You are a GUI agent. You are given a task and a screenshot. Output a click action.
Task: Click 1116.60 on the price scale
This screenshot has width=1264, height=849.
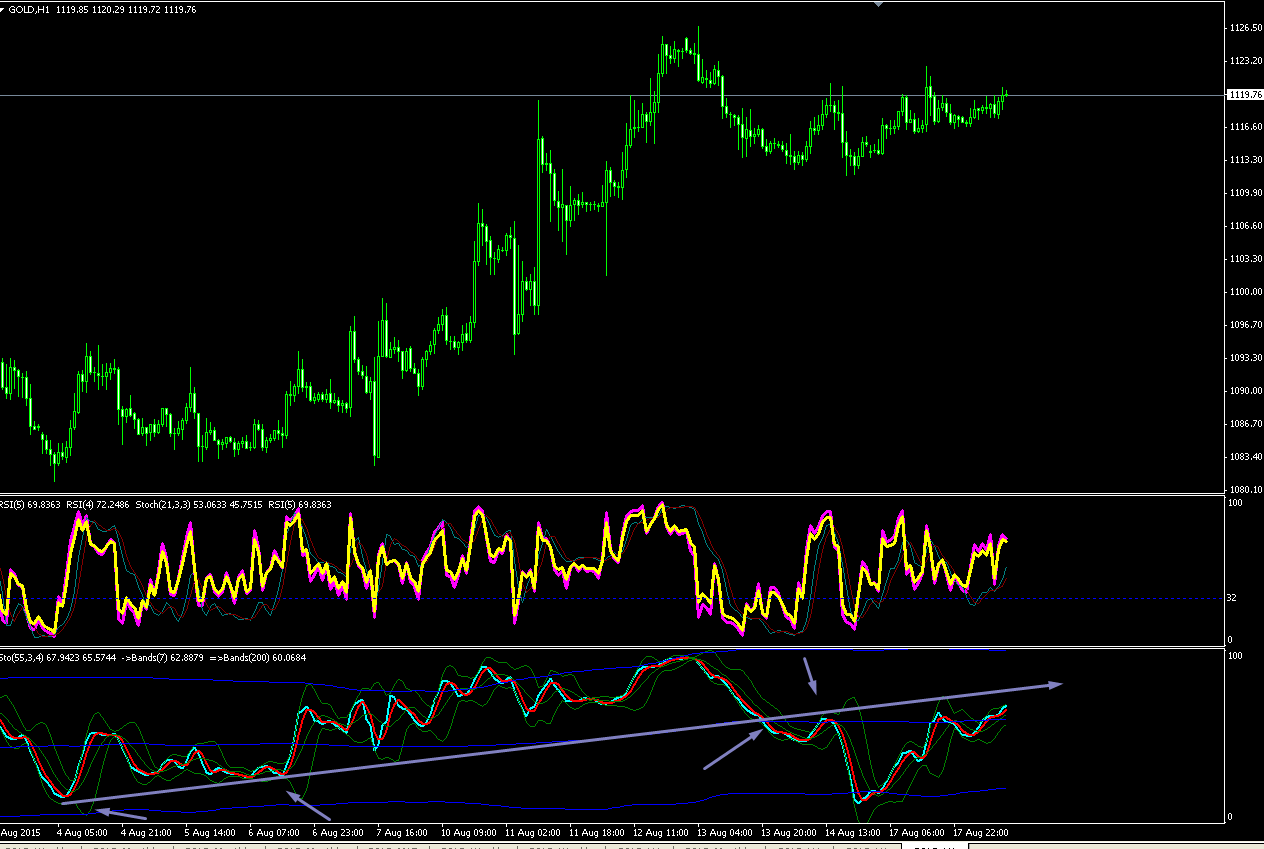[1245, 127]
